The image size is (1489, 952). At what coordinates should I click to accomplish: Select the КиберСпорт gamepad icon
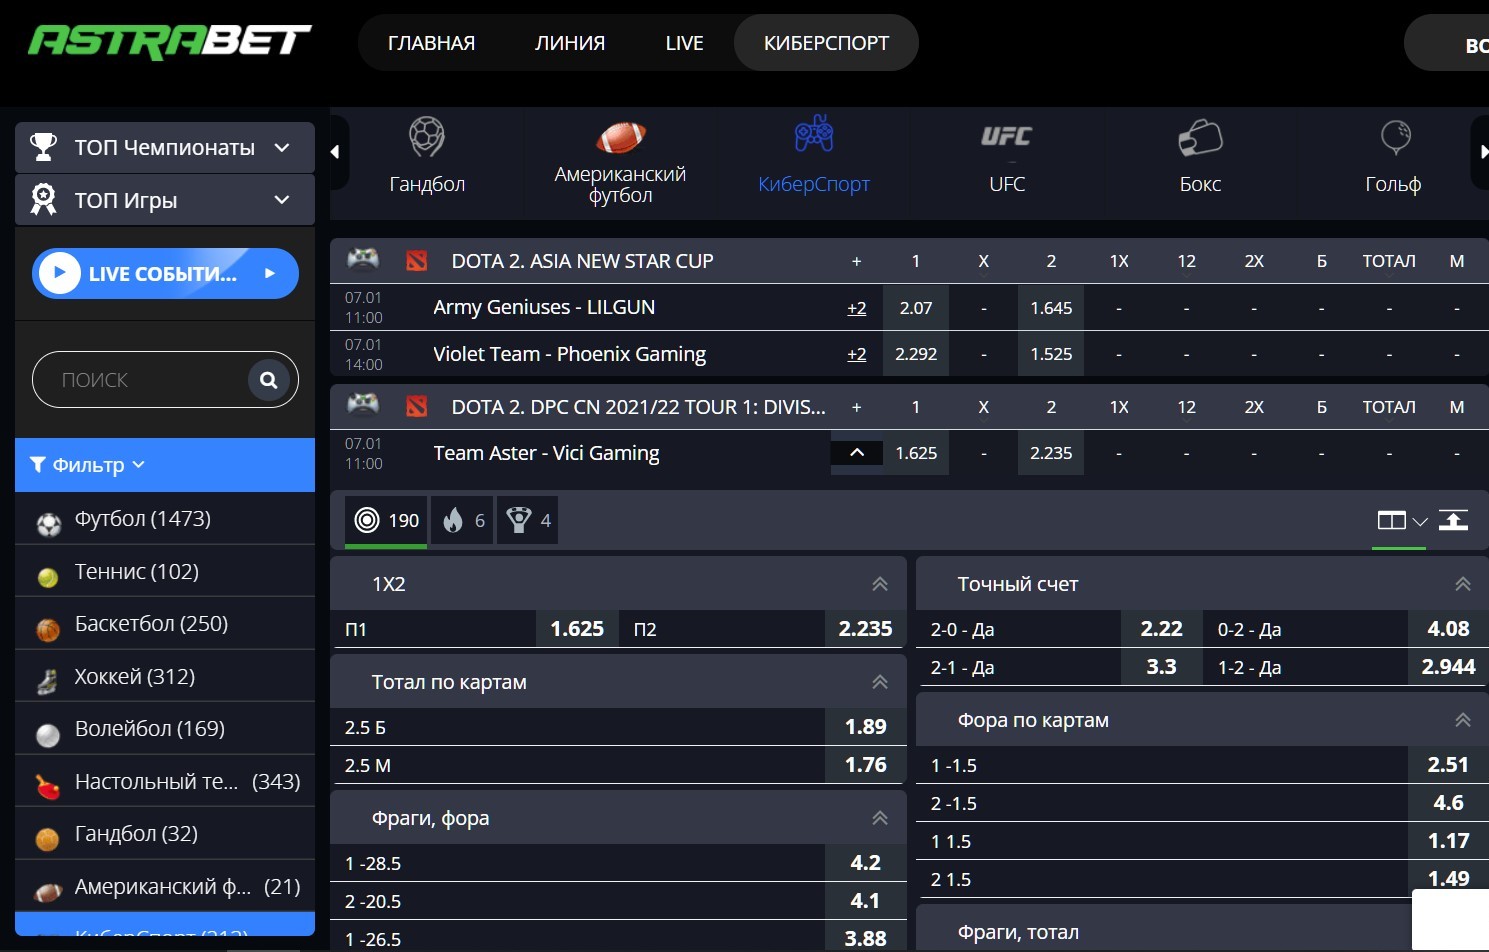coord(814,134)
